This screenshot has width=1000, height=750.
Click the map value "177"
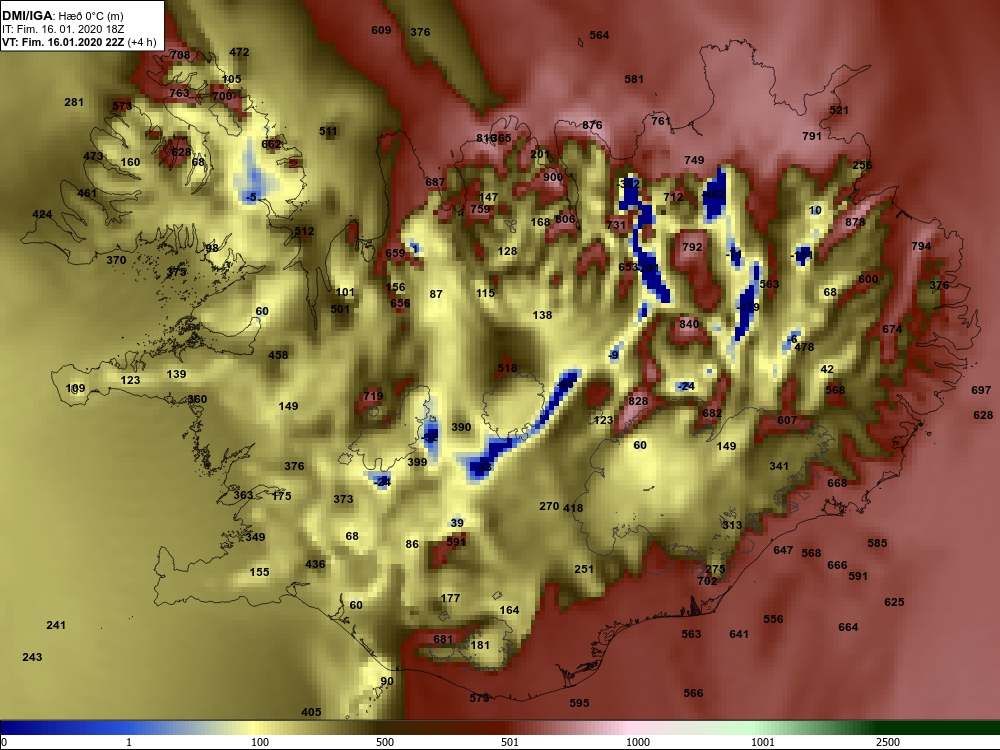point(450,598)
